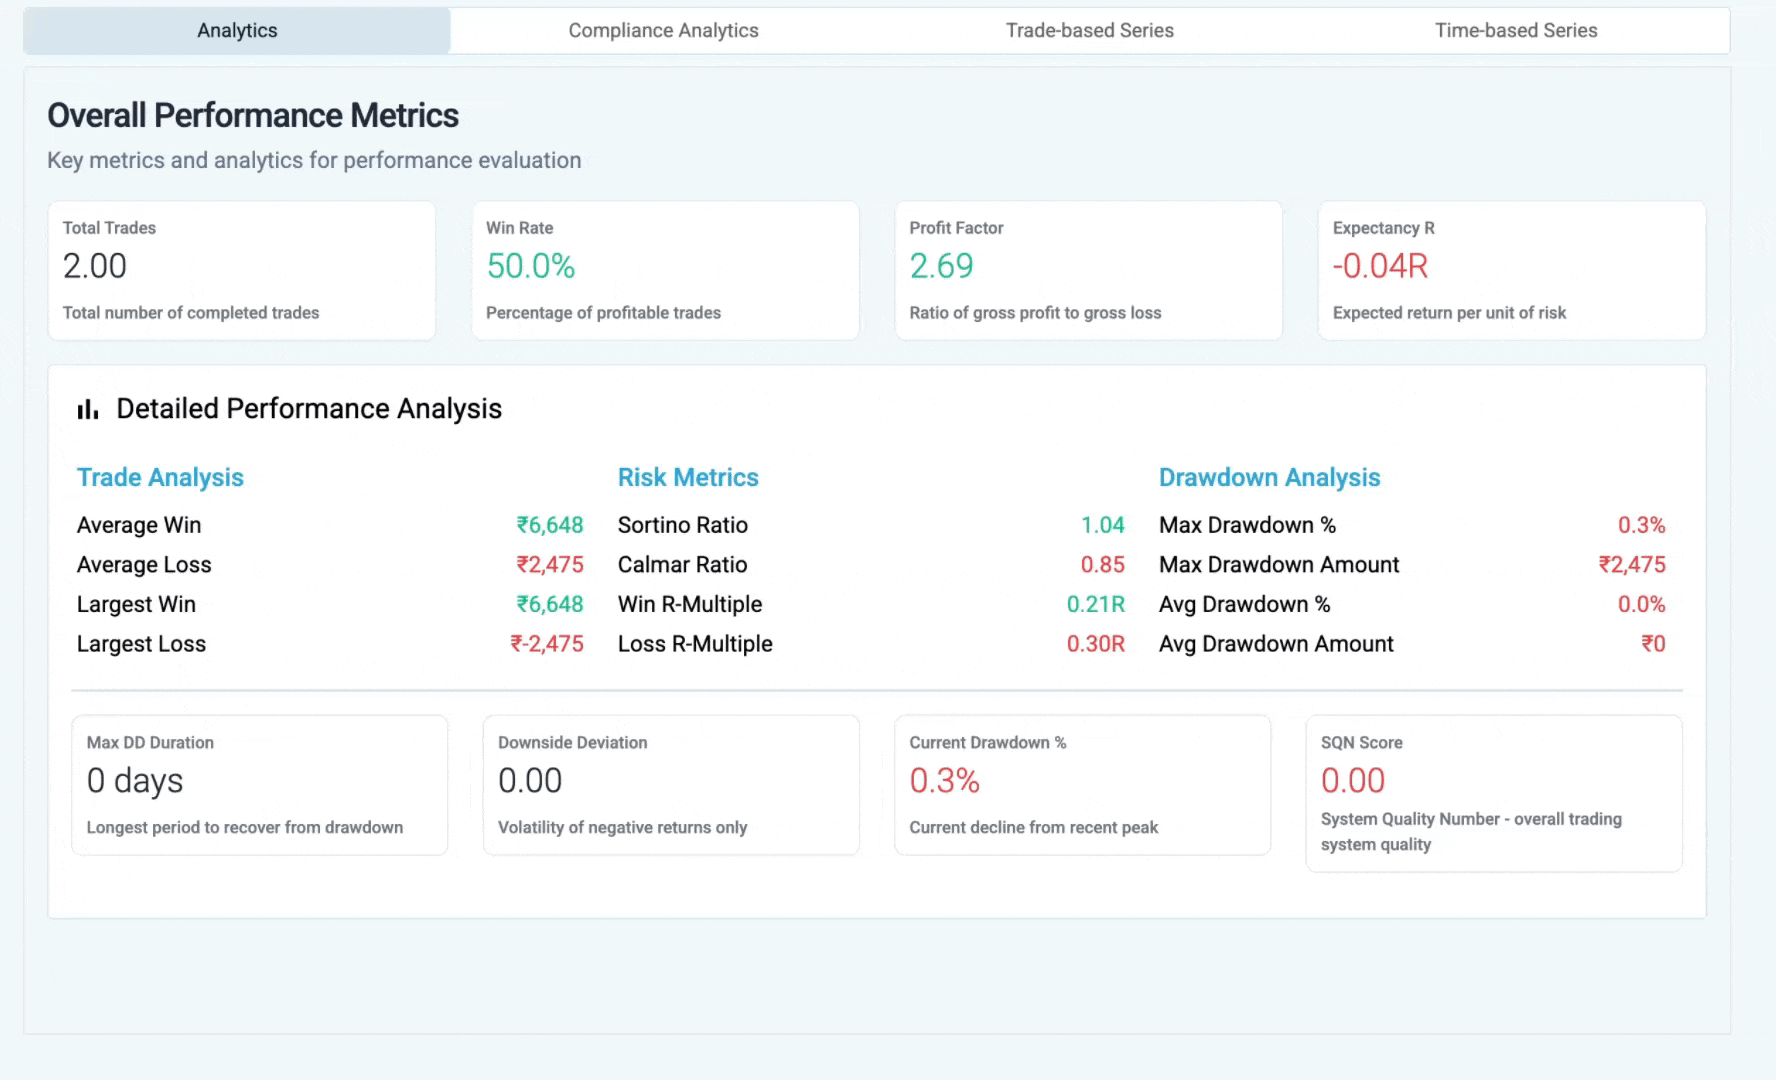
Task: Switch to the Compliance Analytics tab
Action: 663,30
